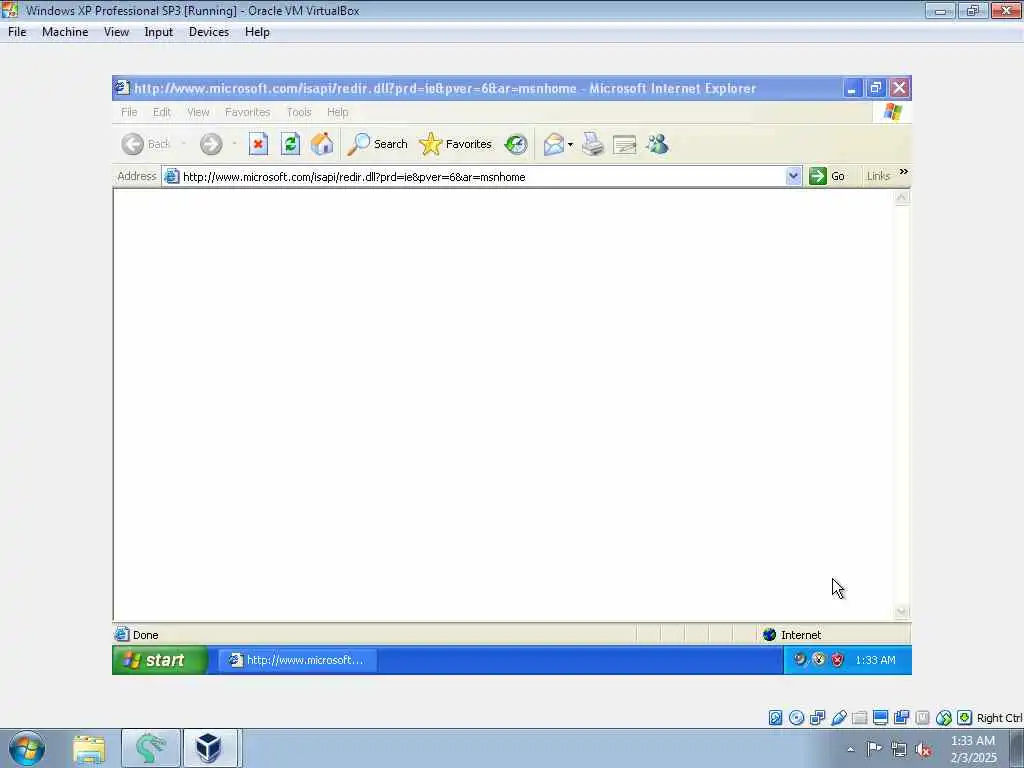Open the IE File menu
This screenshot has width=1024, height=768.
[129, 112]
